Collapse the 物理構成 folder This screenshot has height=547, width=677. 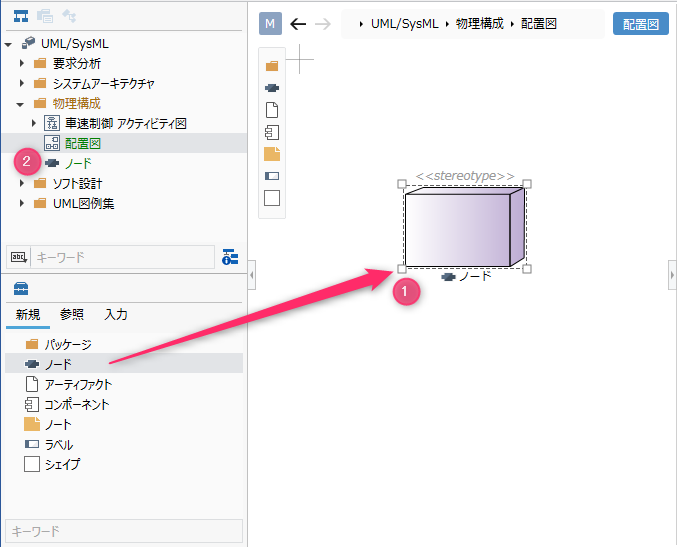[x=20, y=104]
